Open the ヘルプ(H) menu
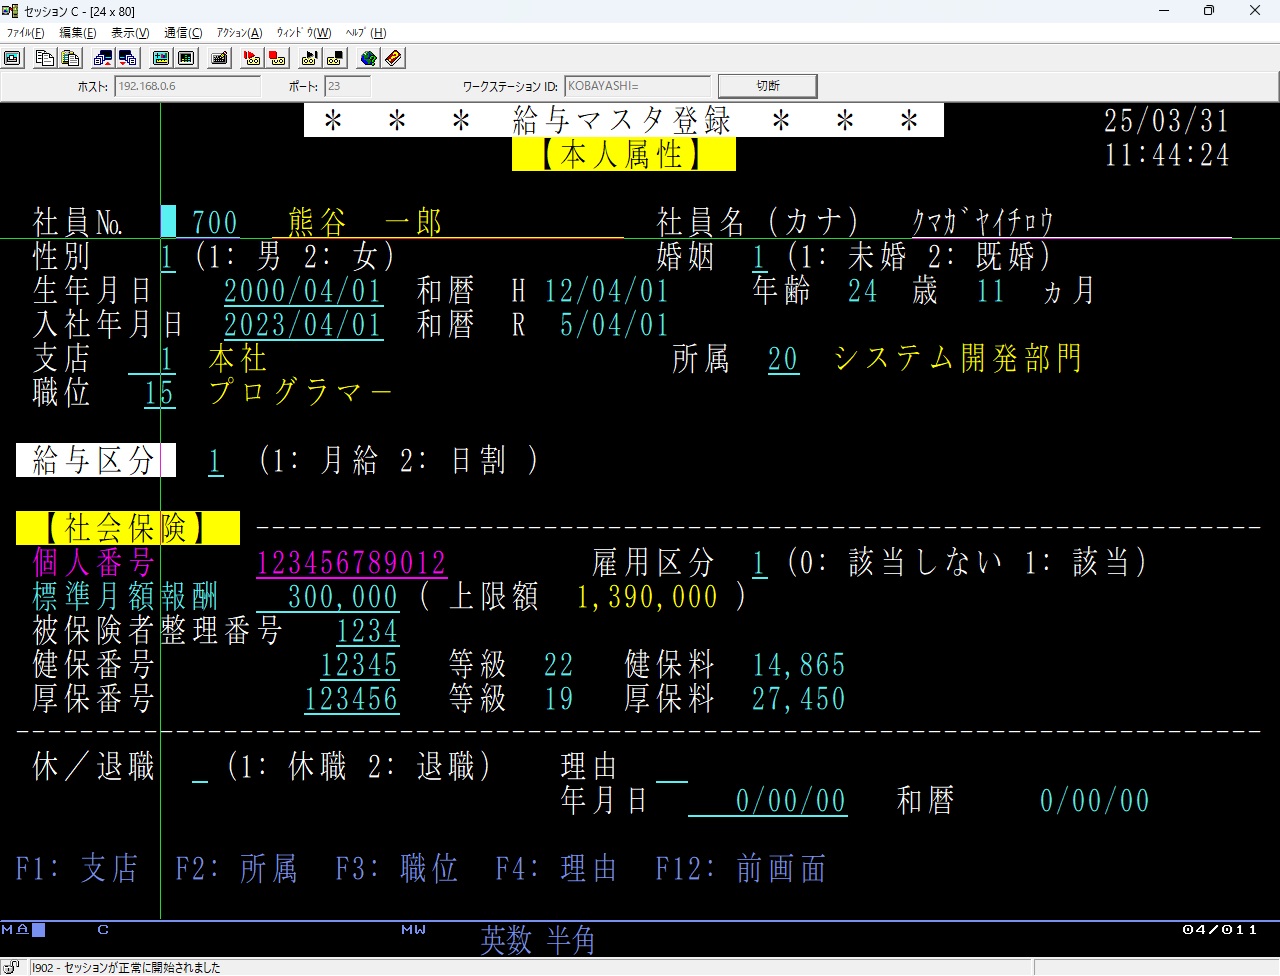The width and height of the screenshot is (1280, 976). pyautogui.click(x=366, y=33)
